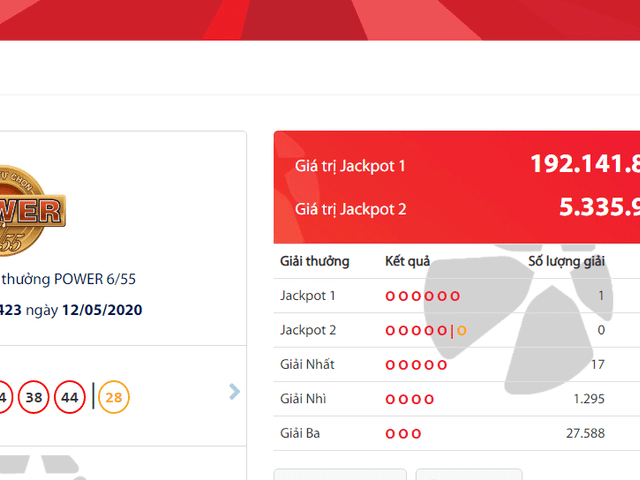Click the Giải thưởng column header
Viewport: 640px width, 480px height.
click(x=314, y=261)
